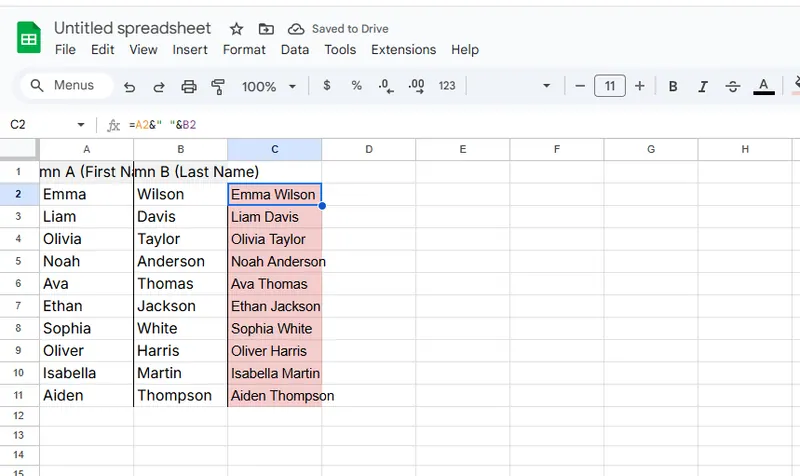Open the Insert menu
The image size is (800, 476).
coord(190,49)
